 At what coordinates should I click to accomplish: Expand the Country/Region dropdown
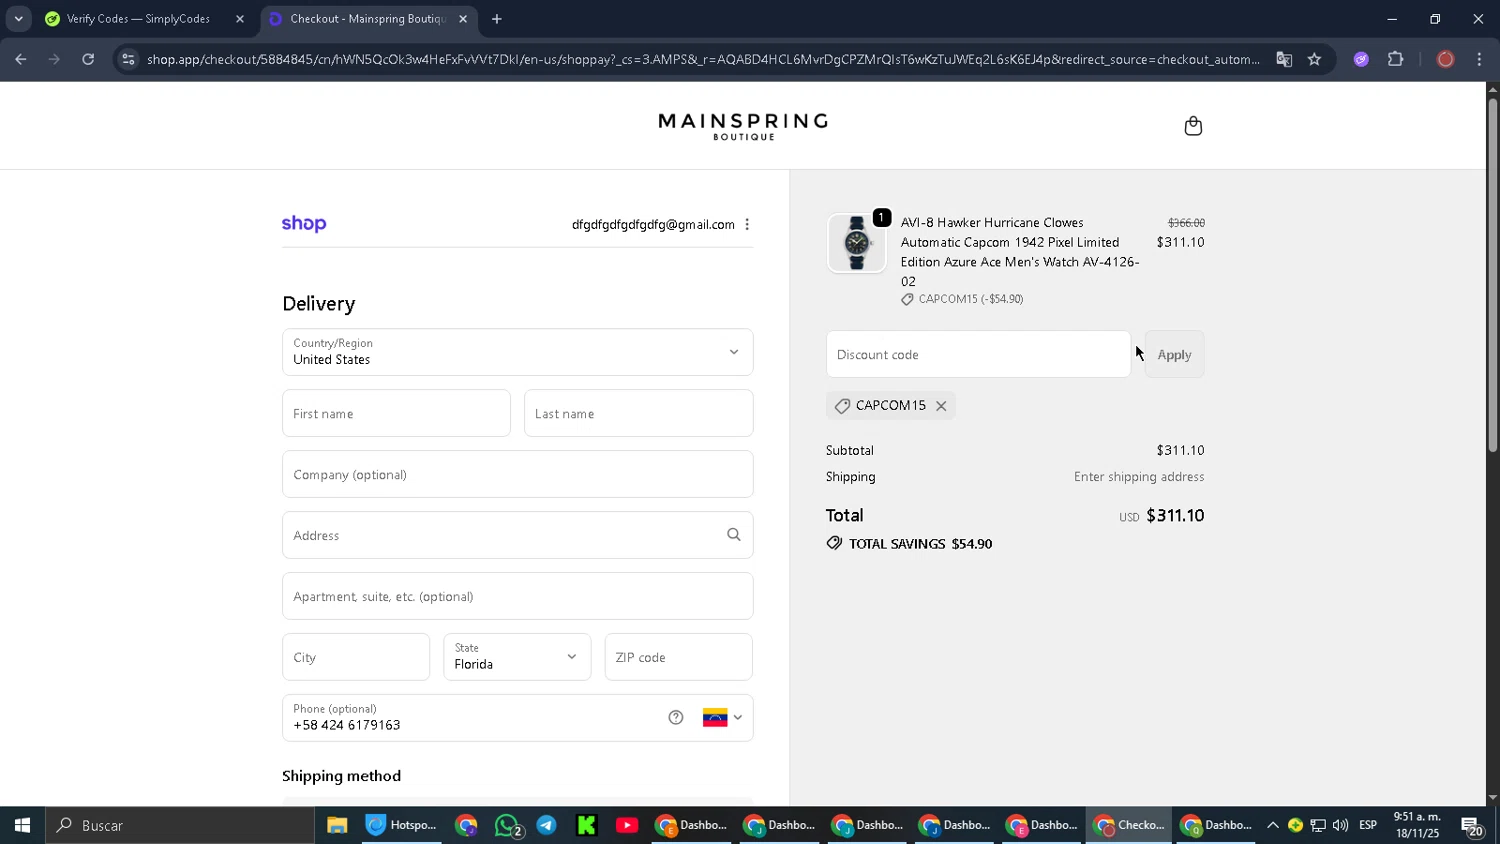coord(517,352)
